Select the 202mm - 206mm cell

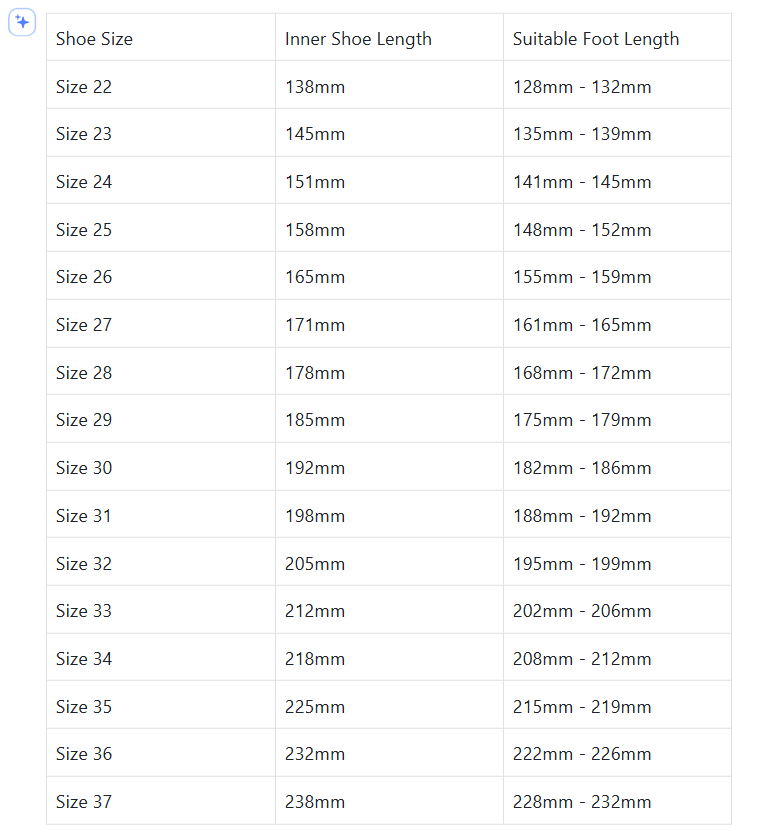click(582, 611)
